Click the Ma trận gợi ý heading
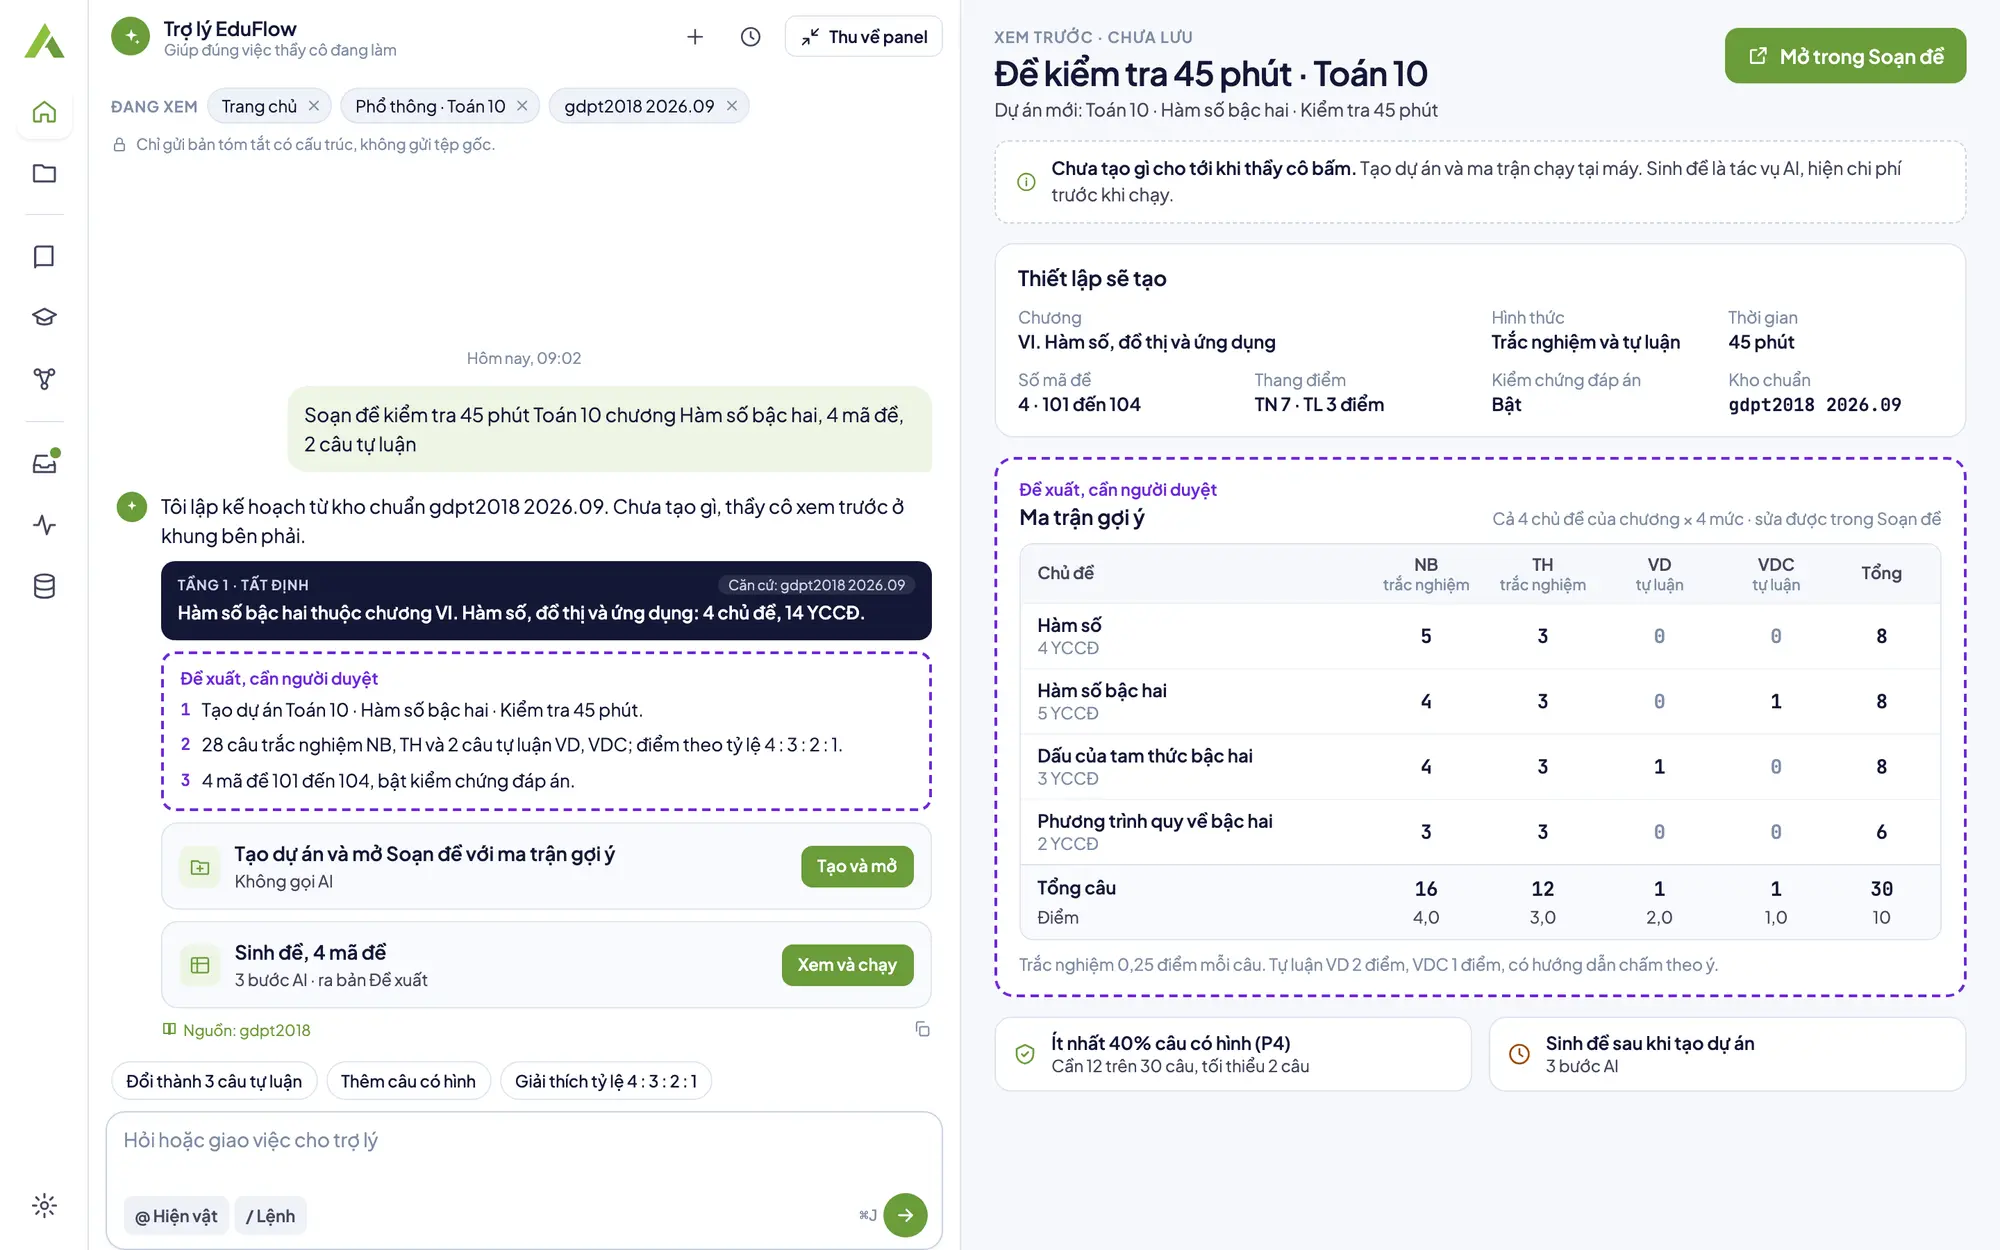Viewport: 2000px width, 1250px height. coord(1082,517)
